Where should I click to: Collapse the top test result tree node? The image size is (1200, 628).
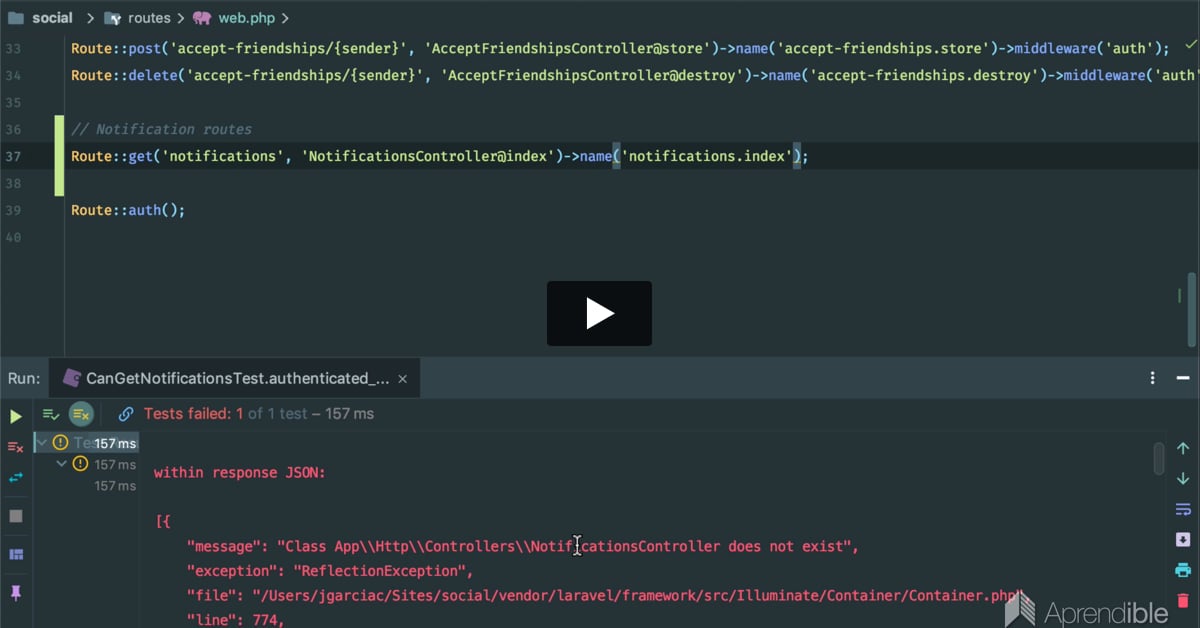tap(41, 441)
